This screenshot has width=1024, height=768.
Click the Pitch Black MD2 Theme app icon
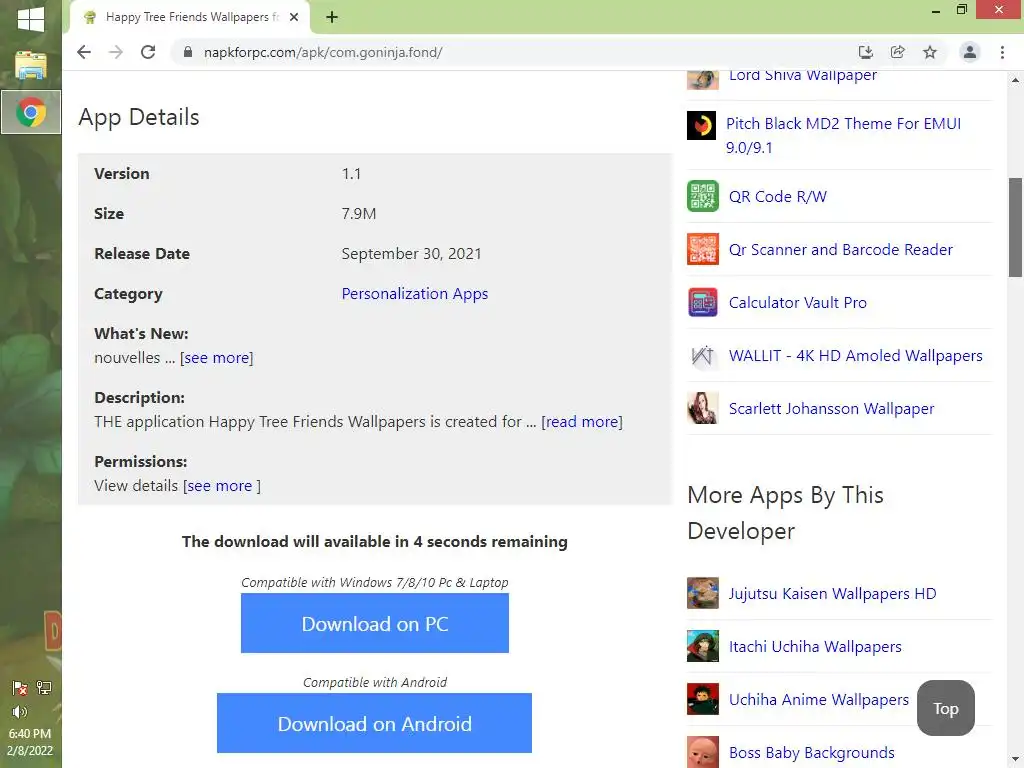point(702,125)
